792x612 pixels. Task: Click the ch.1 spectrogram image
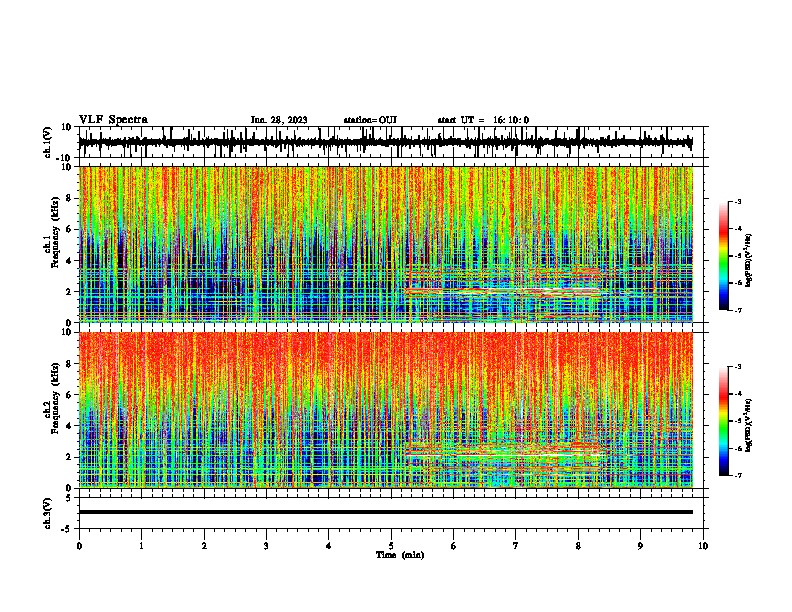click(x=385, y=244)
